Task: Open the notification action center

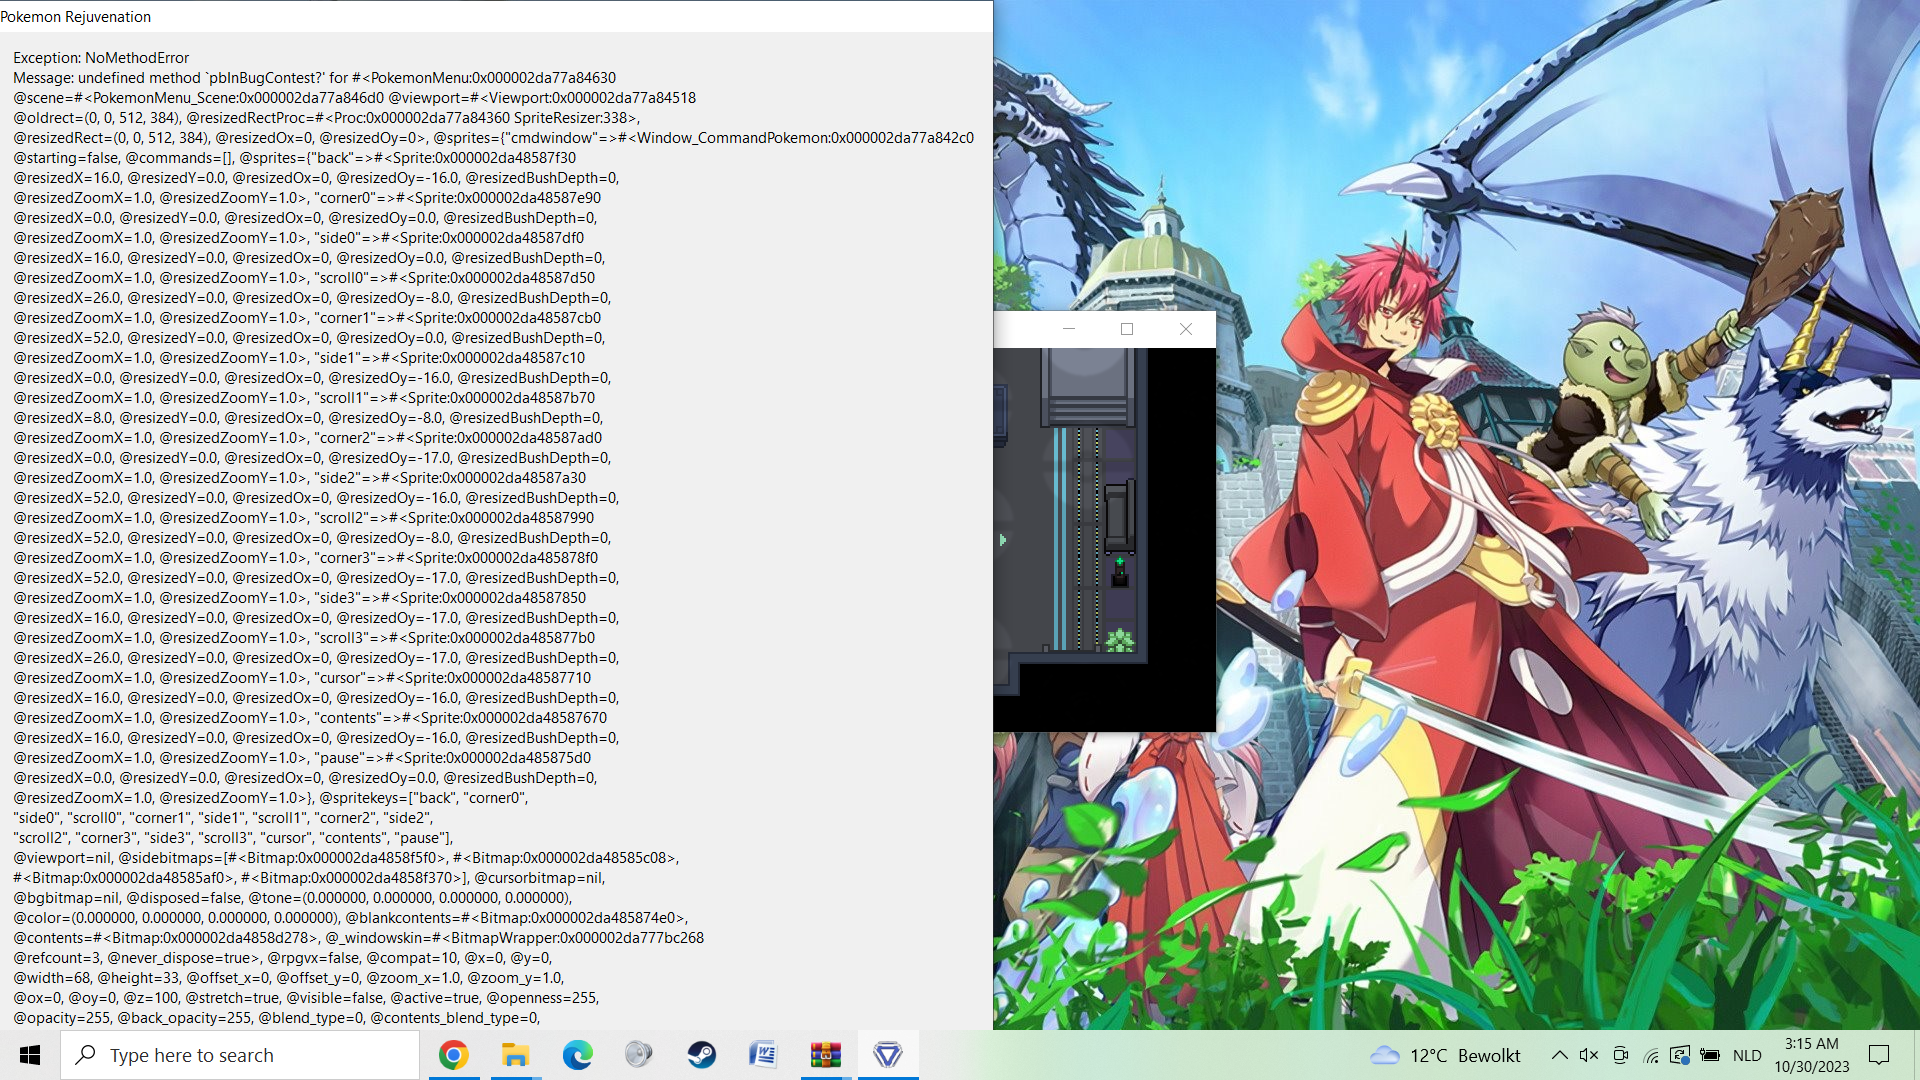Action: pyautogui.click(x=1879, y=1055)
